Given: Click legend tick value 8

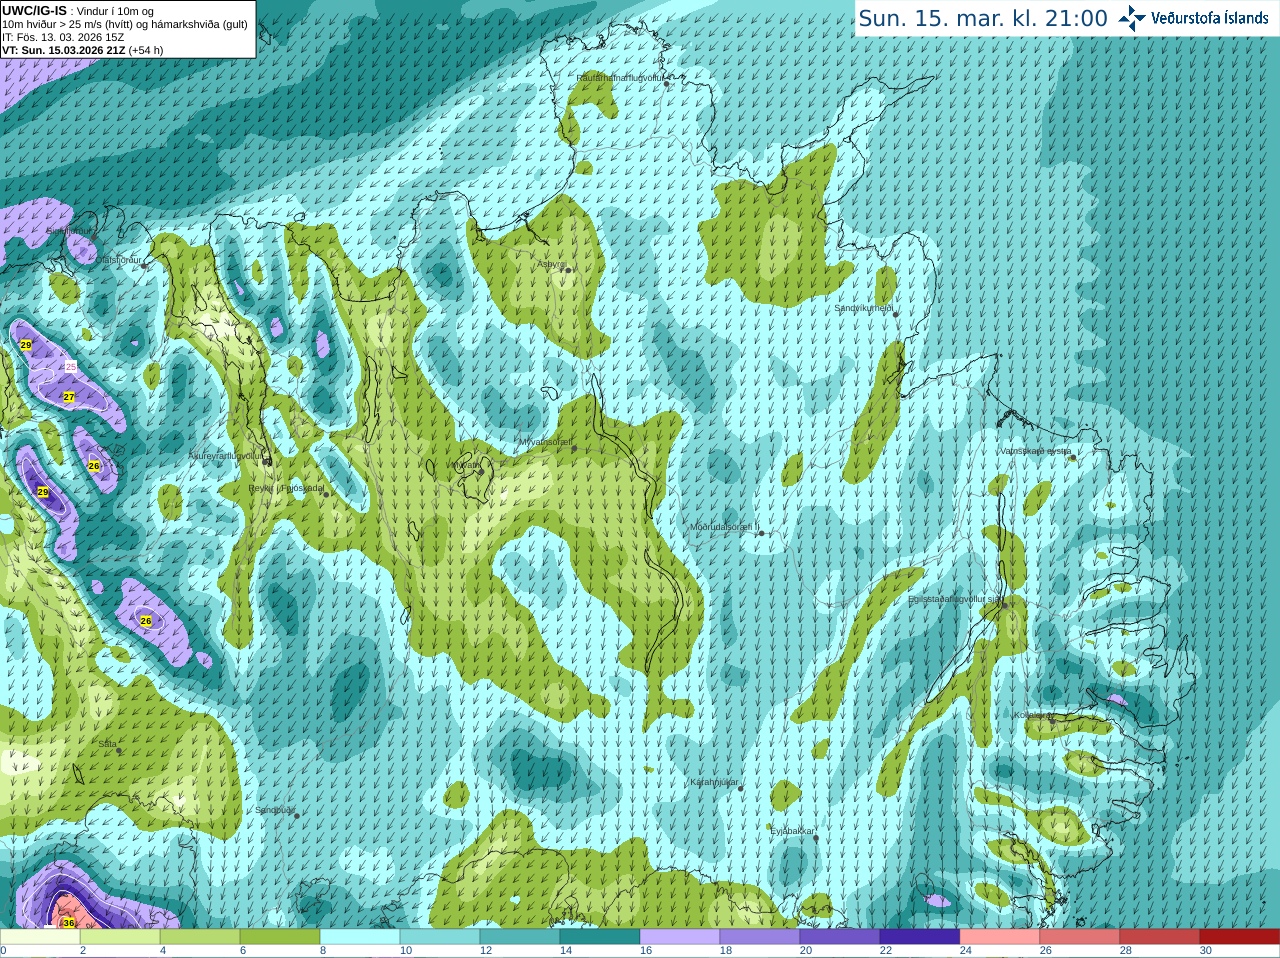Looking at the screenshot, I should [323, 951].
